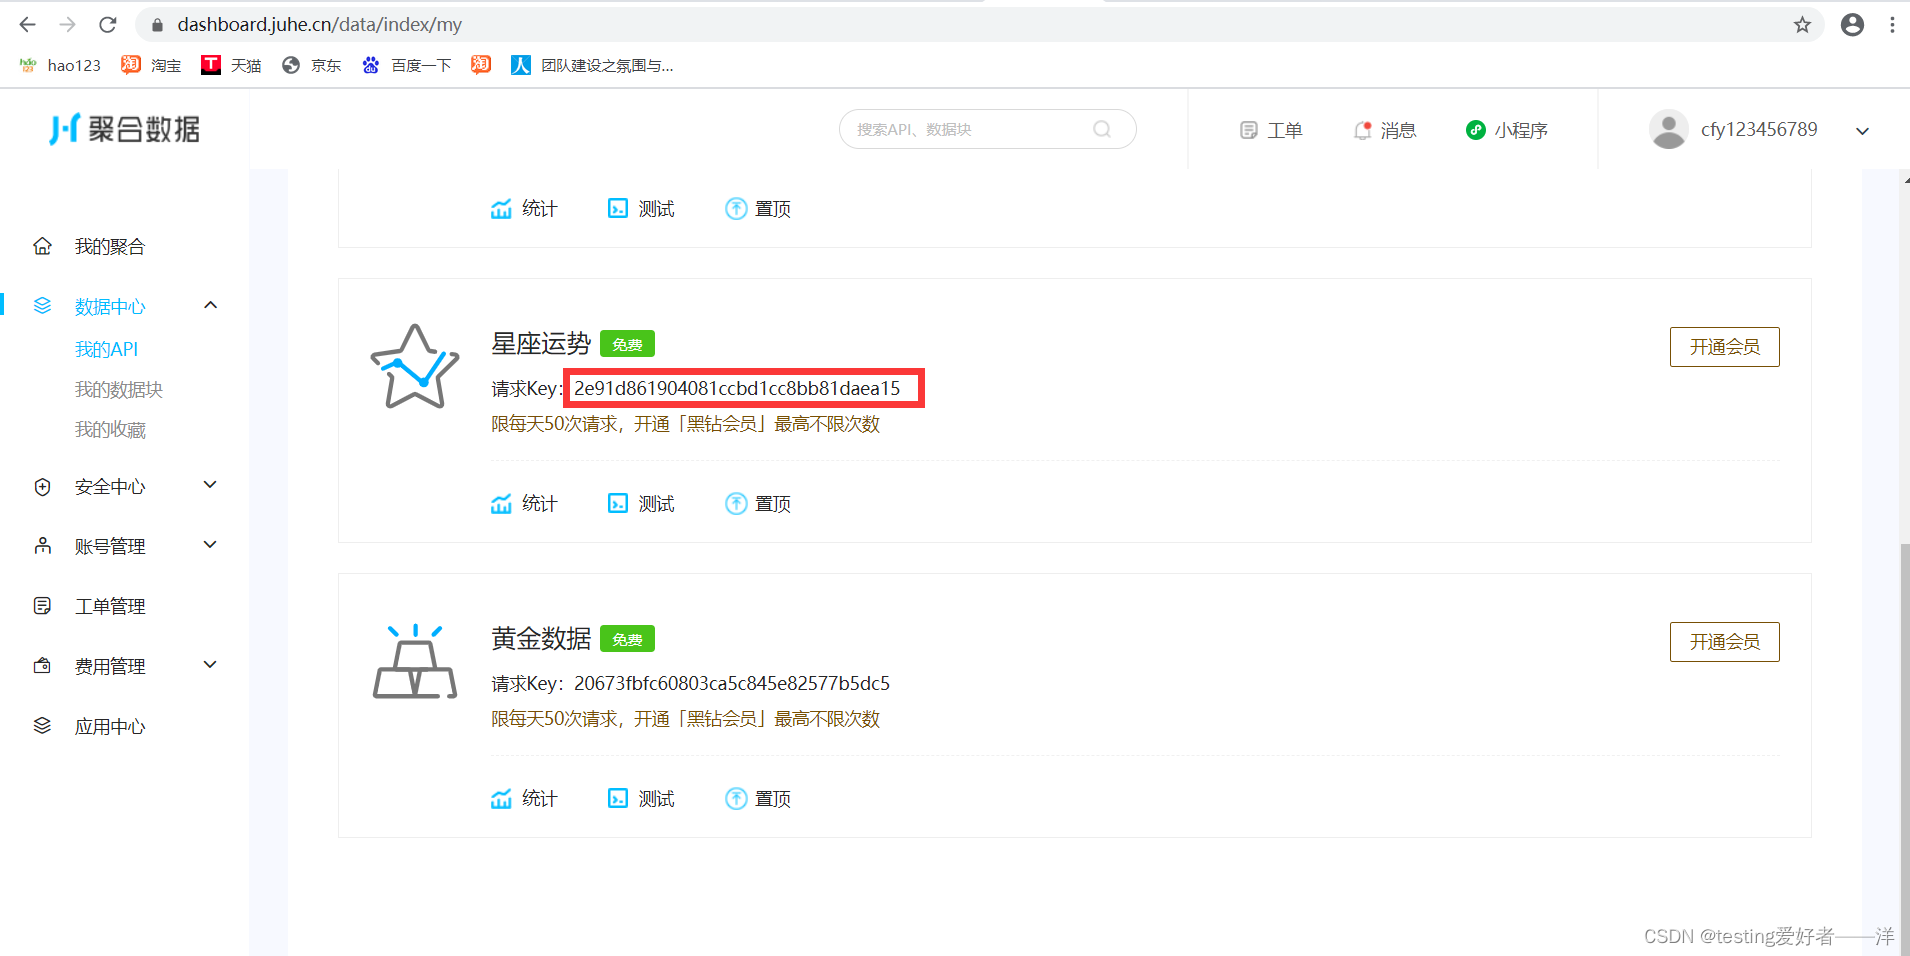Collapse the 数据中心 menu section
This screenshot has height=956, width=1910.
[x=209, y=304]
